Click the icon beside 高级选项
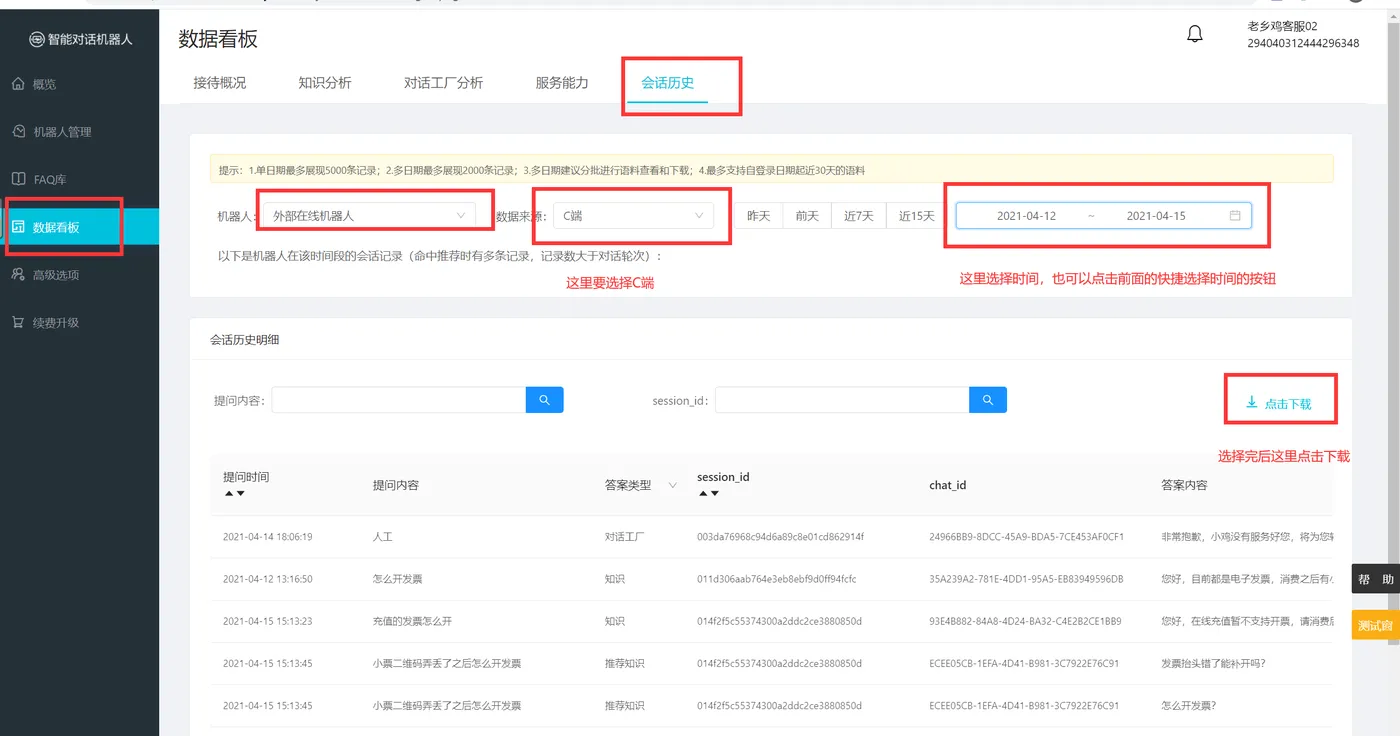 pos(18,274)
